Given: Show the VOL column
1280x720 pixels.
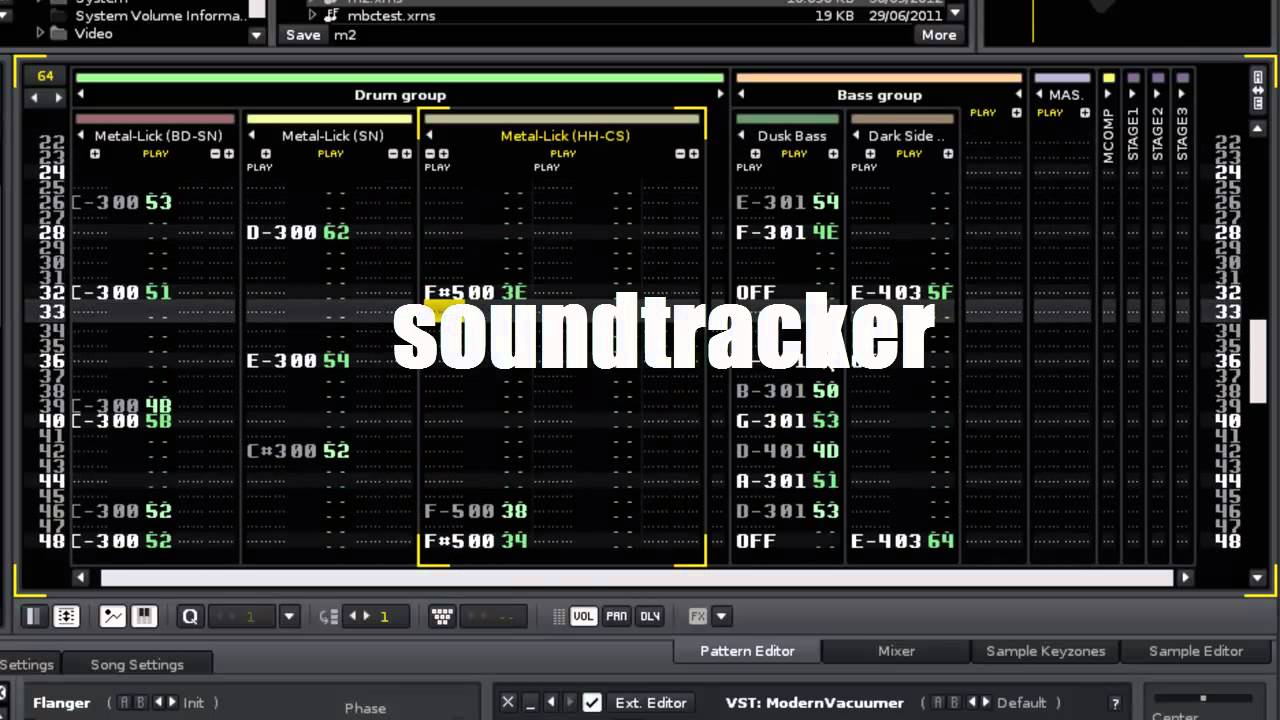Looking at the screenshot, I should [583, 616].
